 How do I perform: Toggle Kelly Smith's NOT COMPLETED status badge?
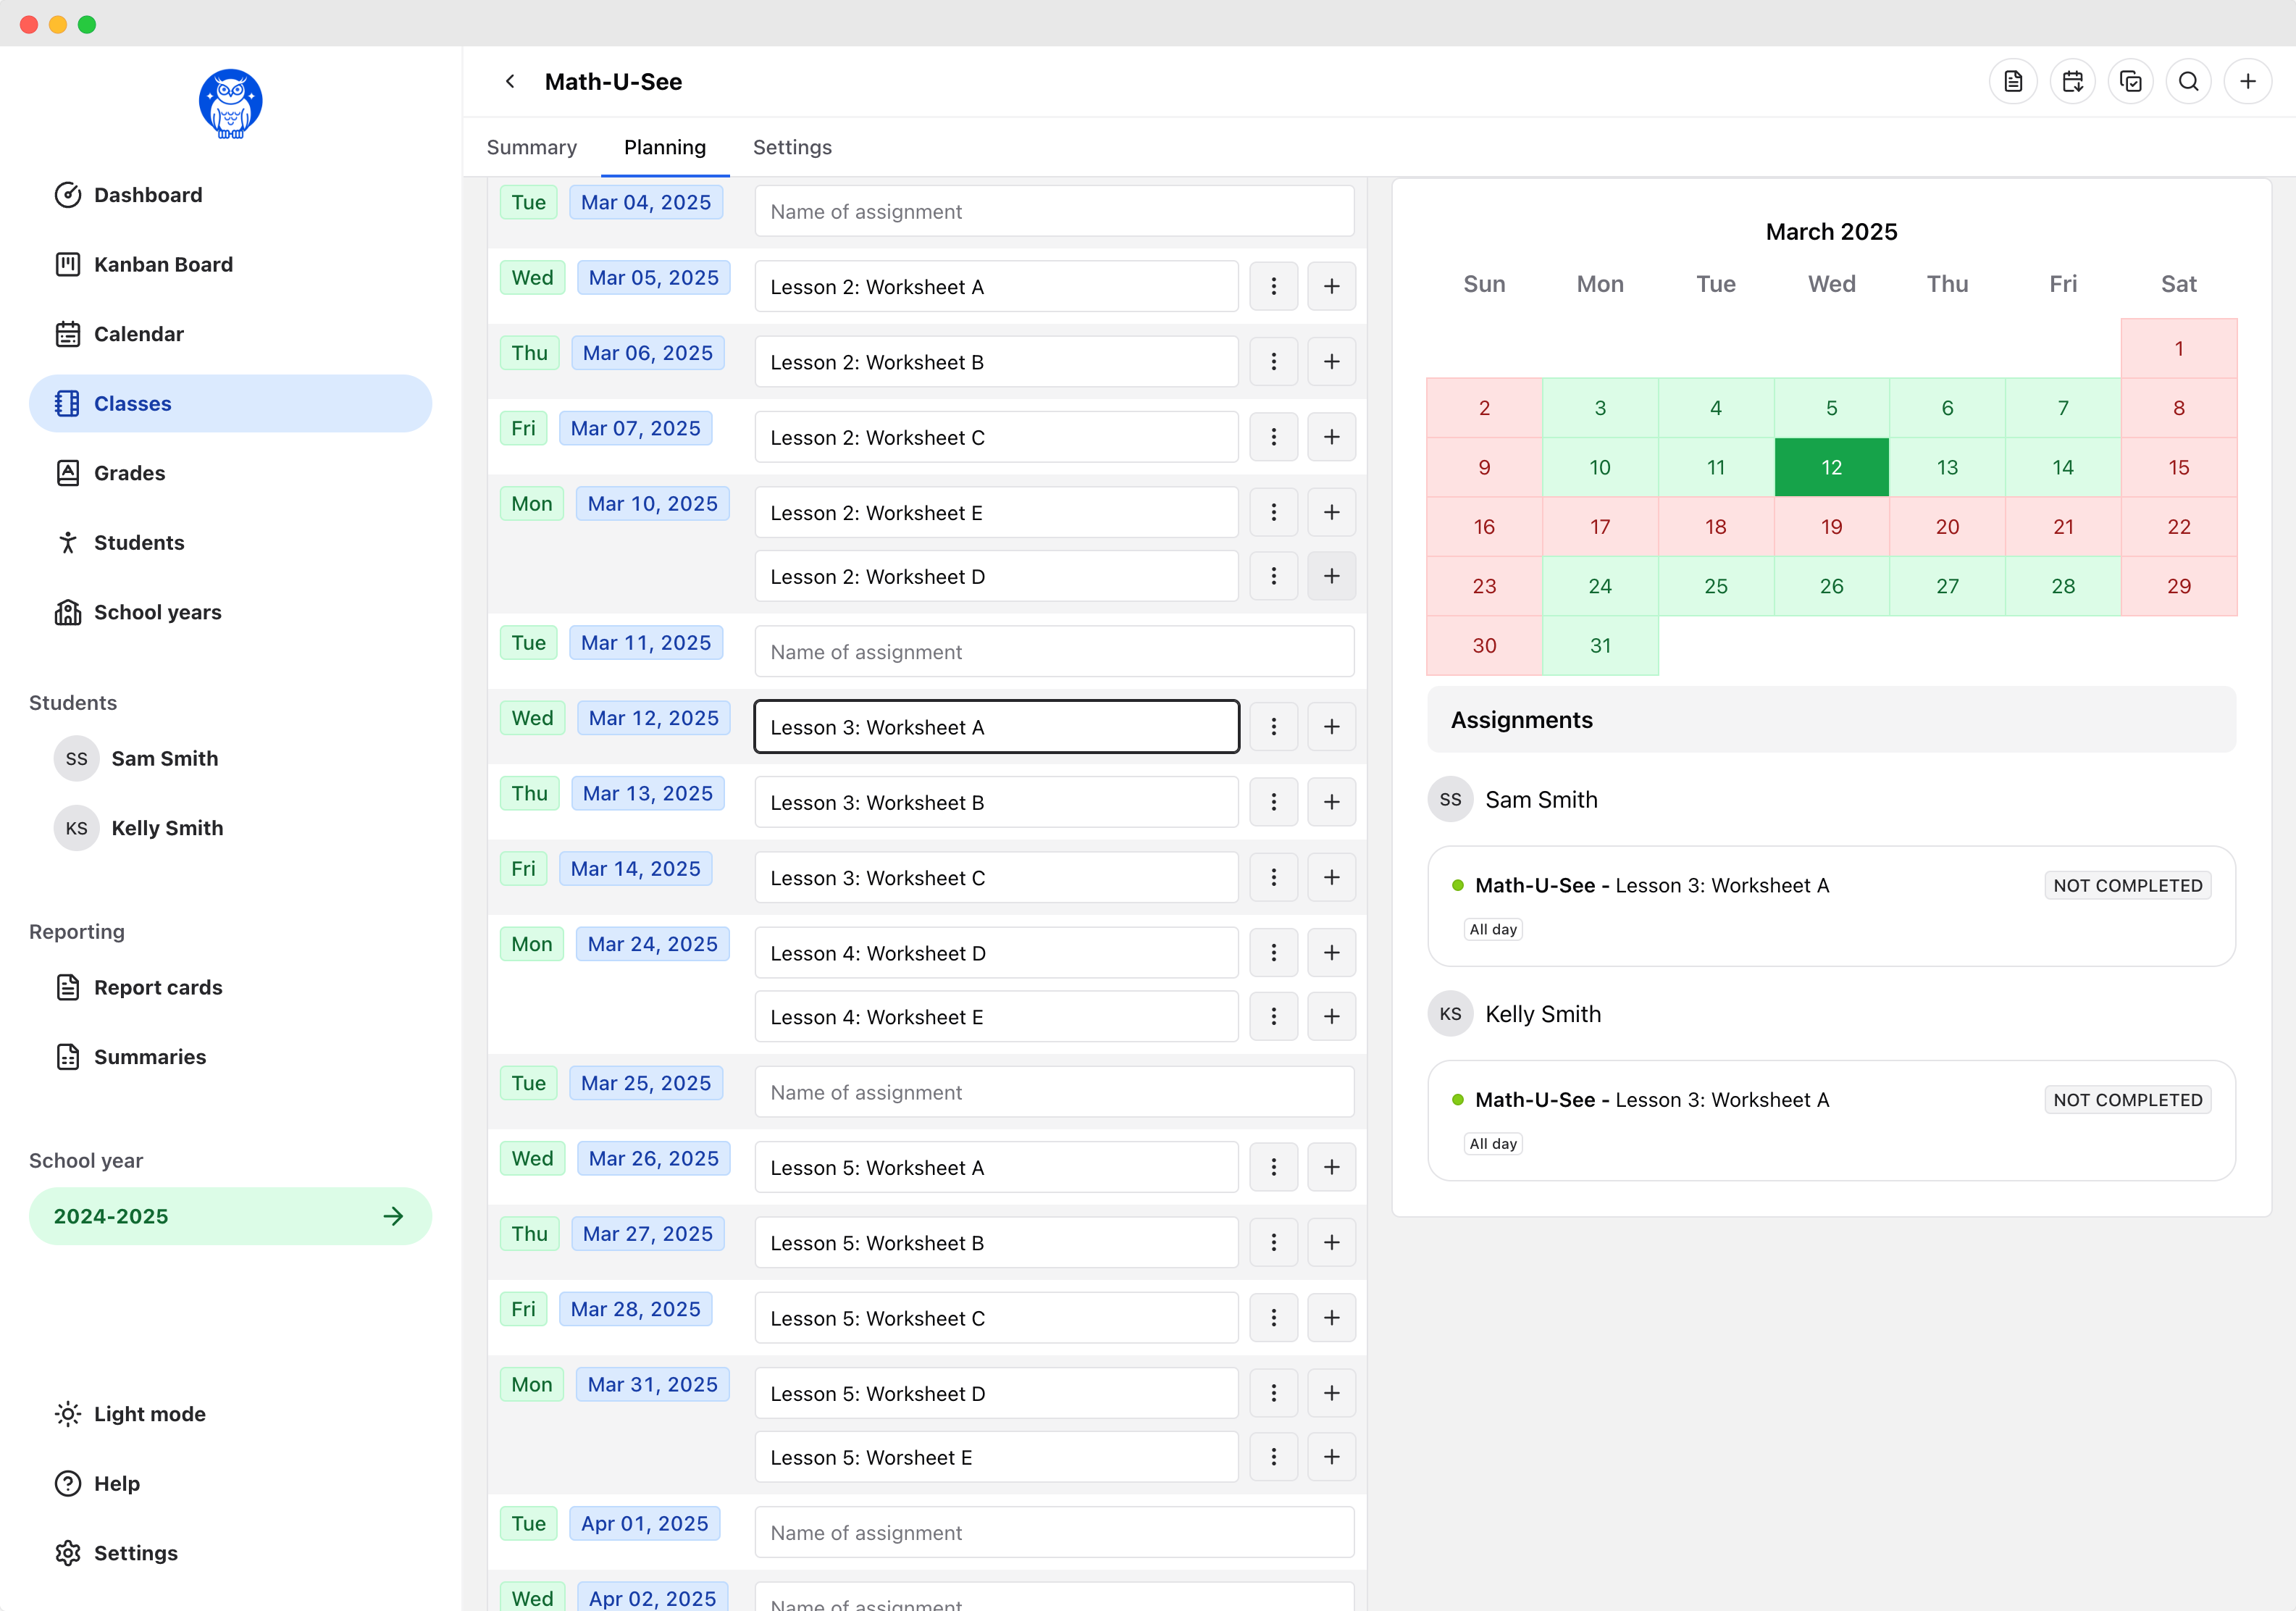pos(2127,1099)
